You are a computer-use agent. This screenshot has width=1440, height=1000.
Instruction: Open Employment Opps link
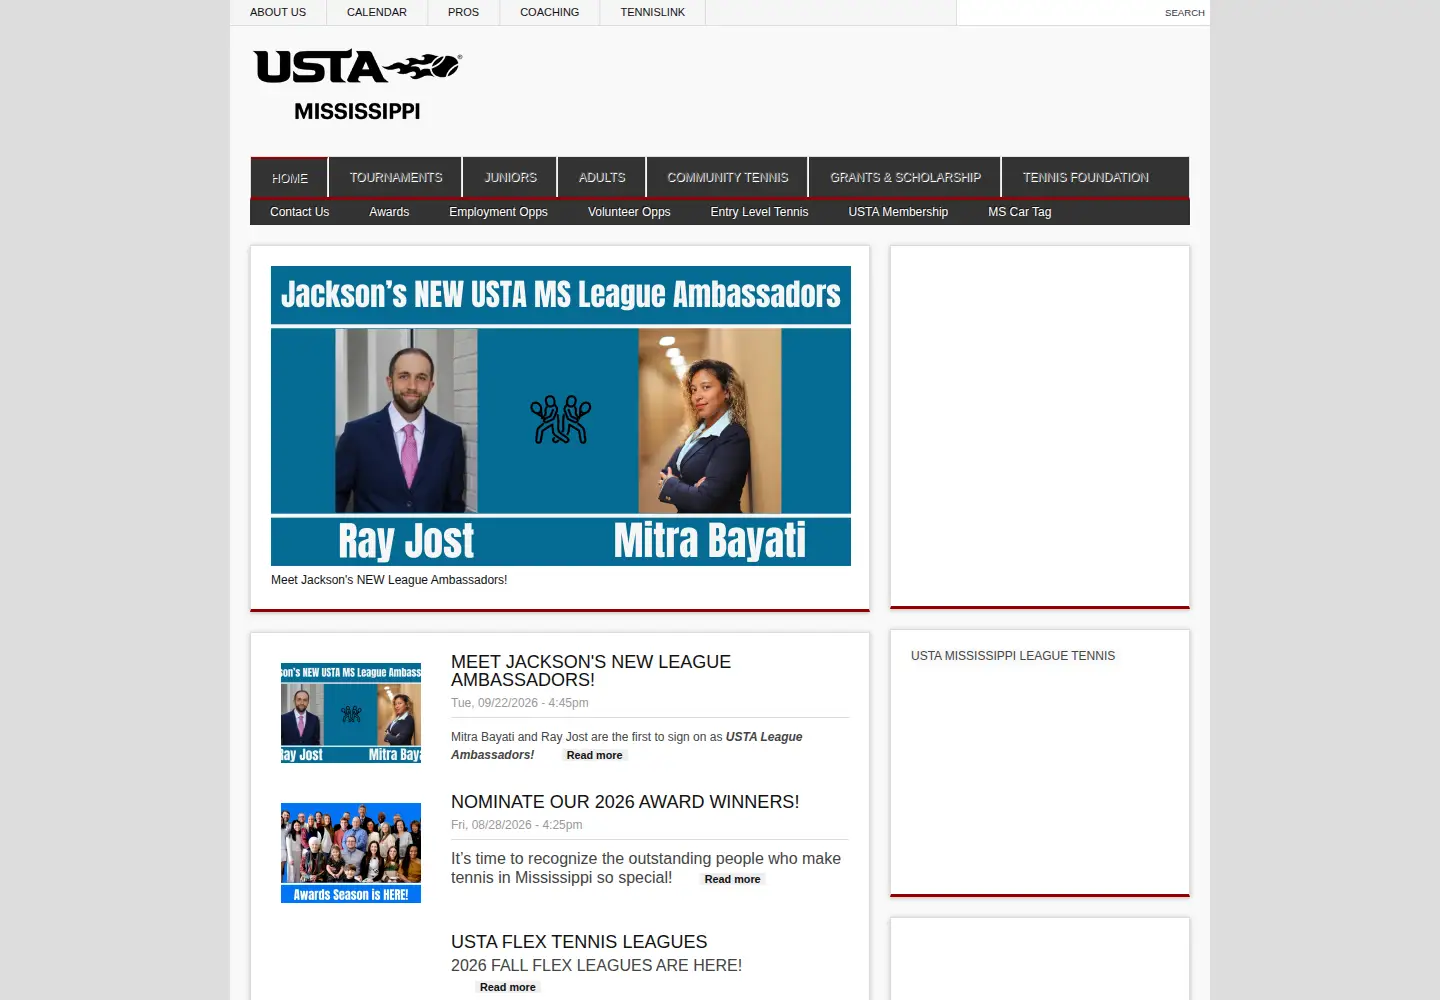pyautogui.click(x=498, y=212)
